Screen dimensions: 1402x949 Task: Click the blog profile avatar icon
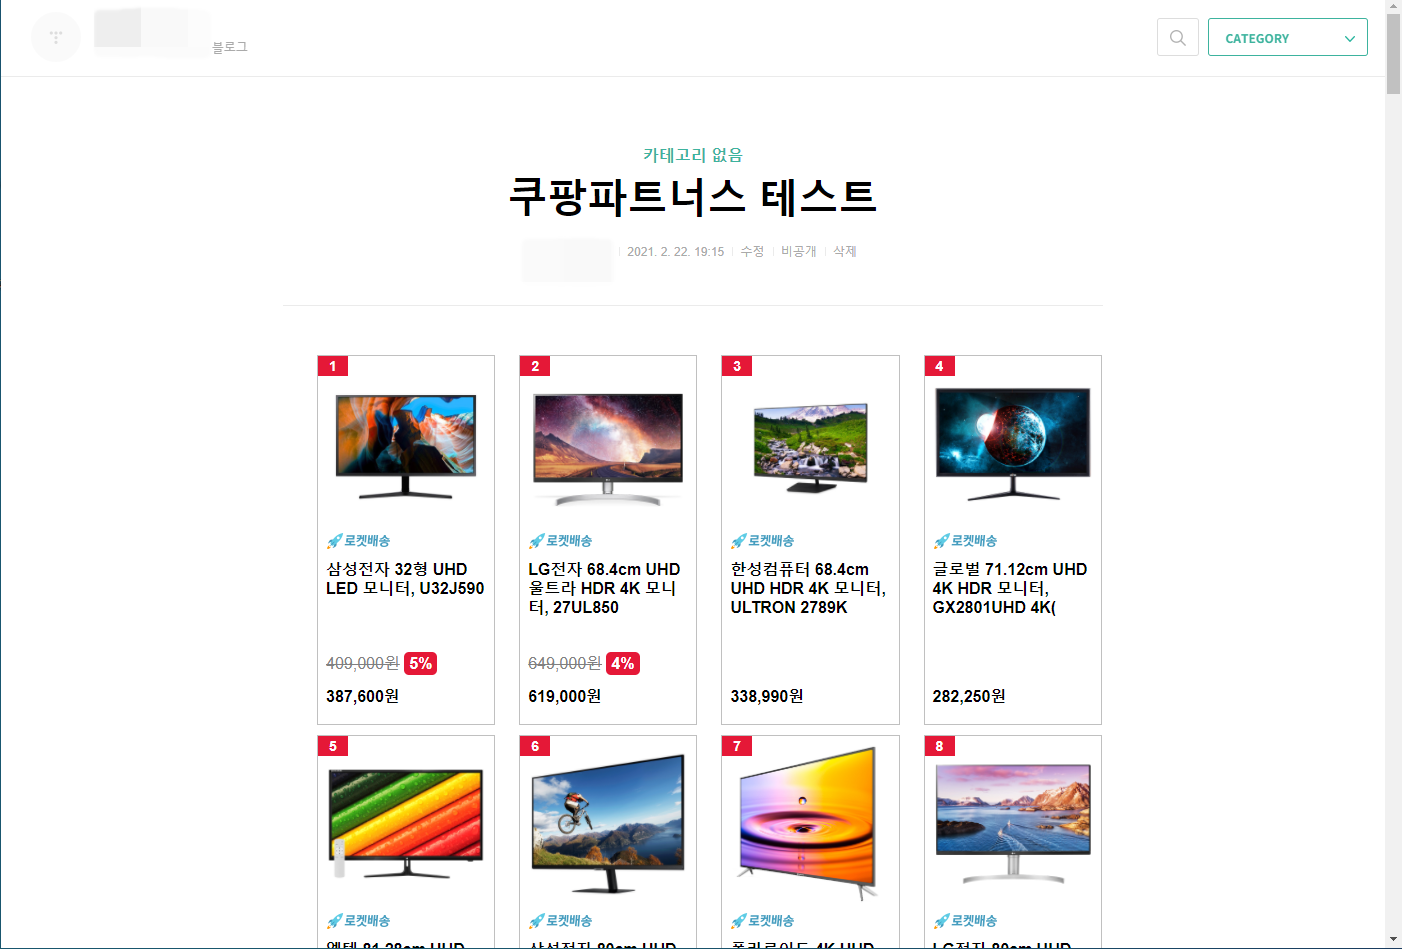pyautogui.click(x=56, y=37)
